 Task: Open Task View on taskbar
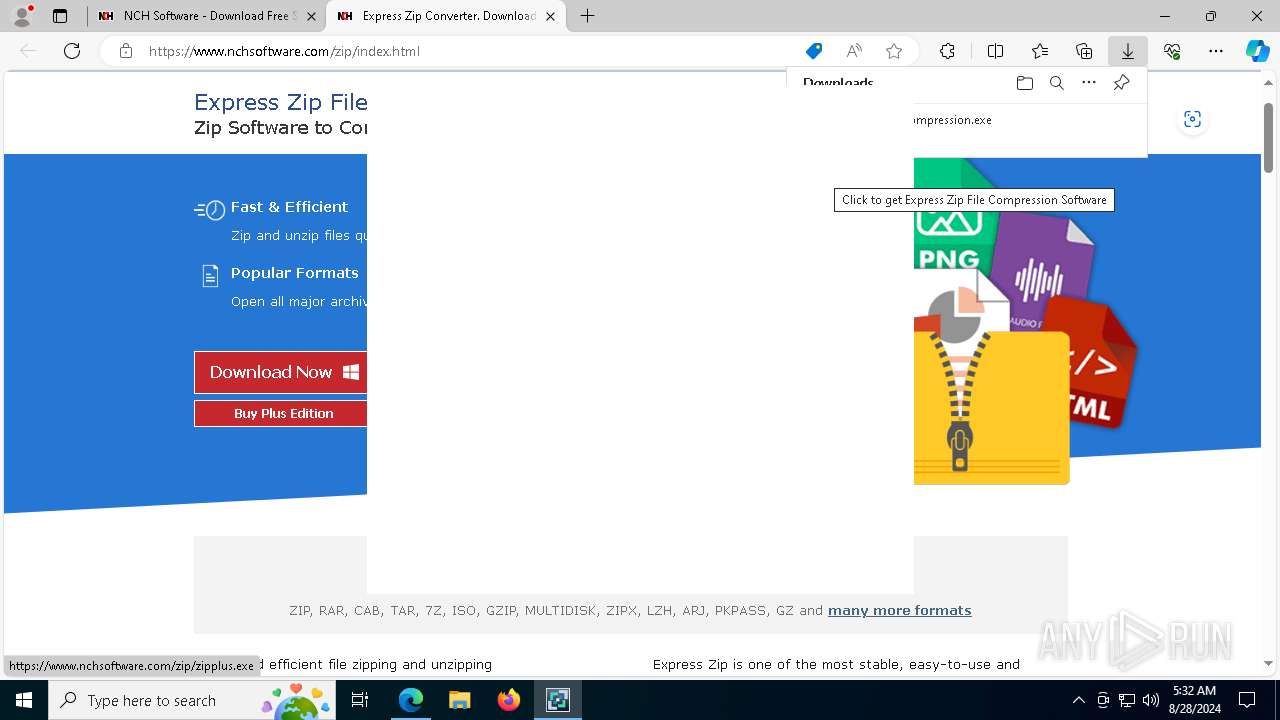click(360, 700)
